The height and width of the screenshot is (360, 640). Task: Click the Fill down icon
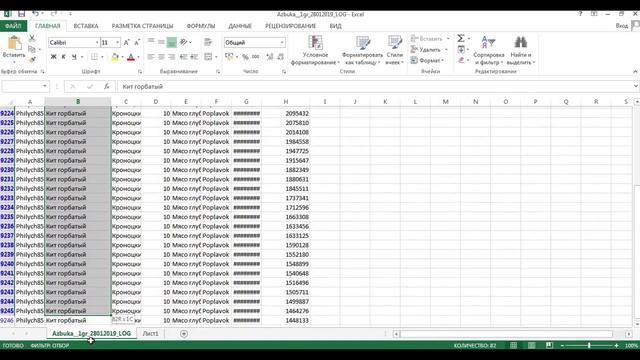[x=461, y=49]
